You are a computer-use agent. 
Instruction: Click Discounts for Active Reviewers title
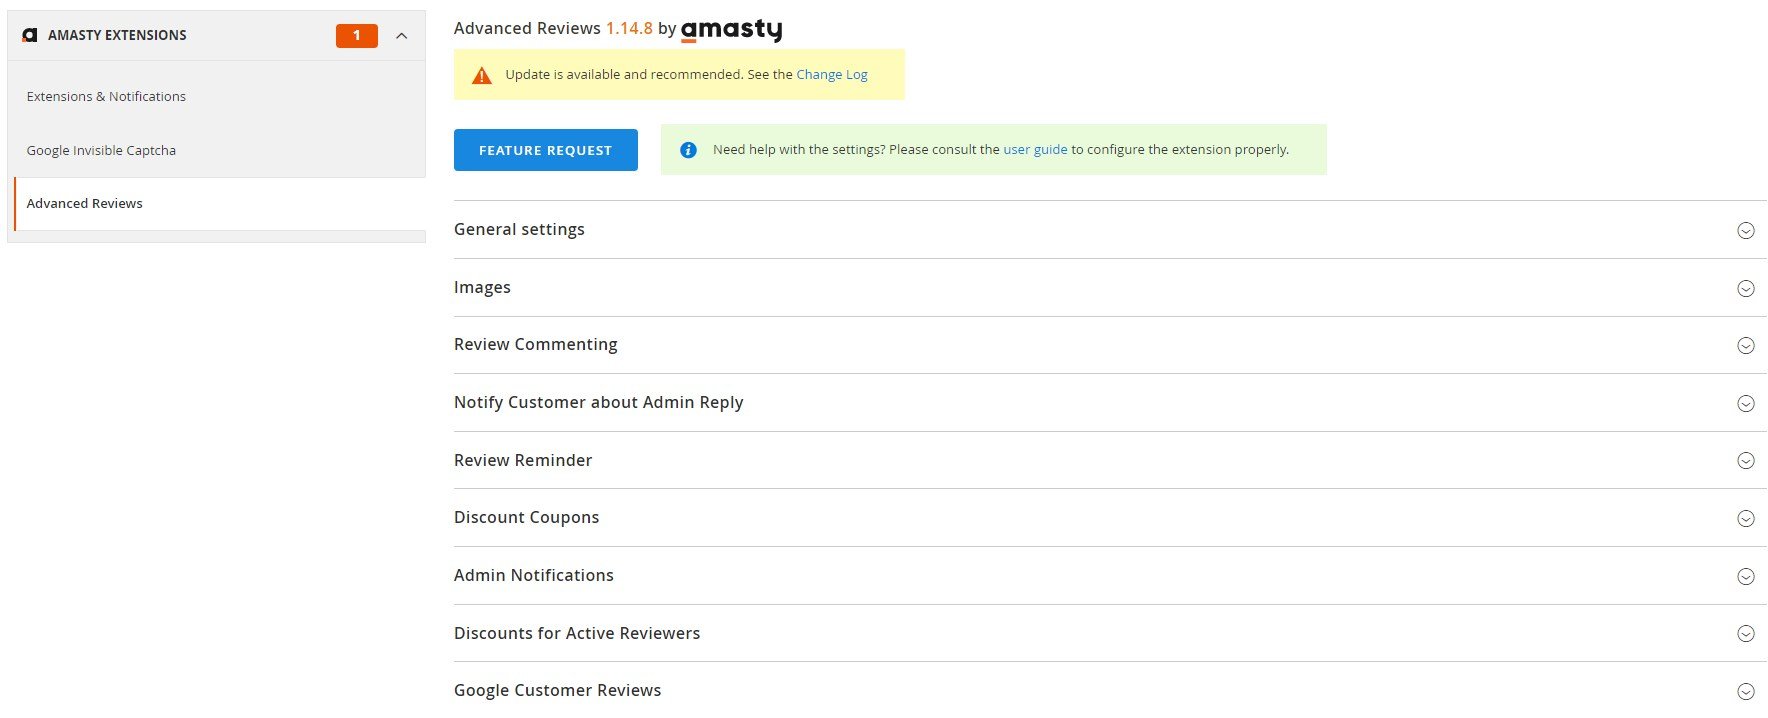click(577, 633)
